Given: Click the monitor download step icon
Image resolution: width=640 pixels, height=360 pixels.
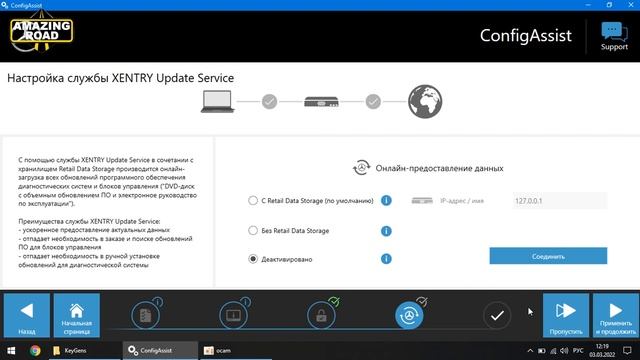Looking at the screenshot, I should tap(233, 315).
